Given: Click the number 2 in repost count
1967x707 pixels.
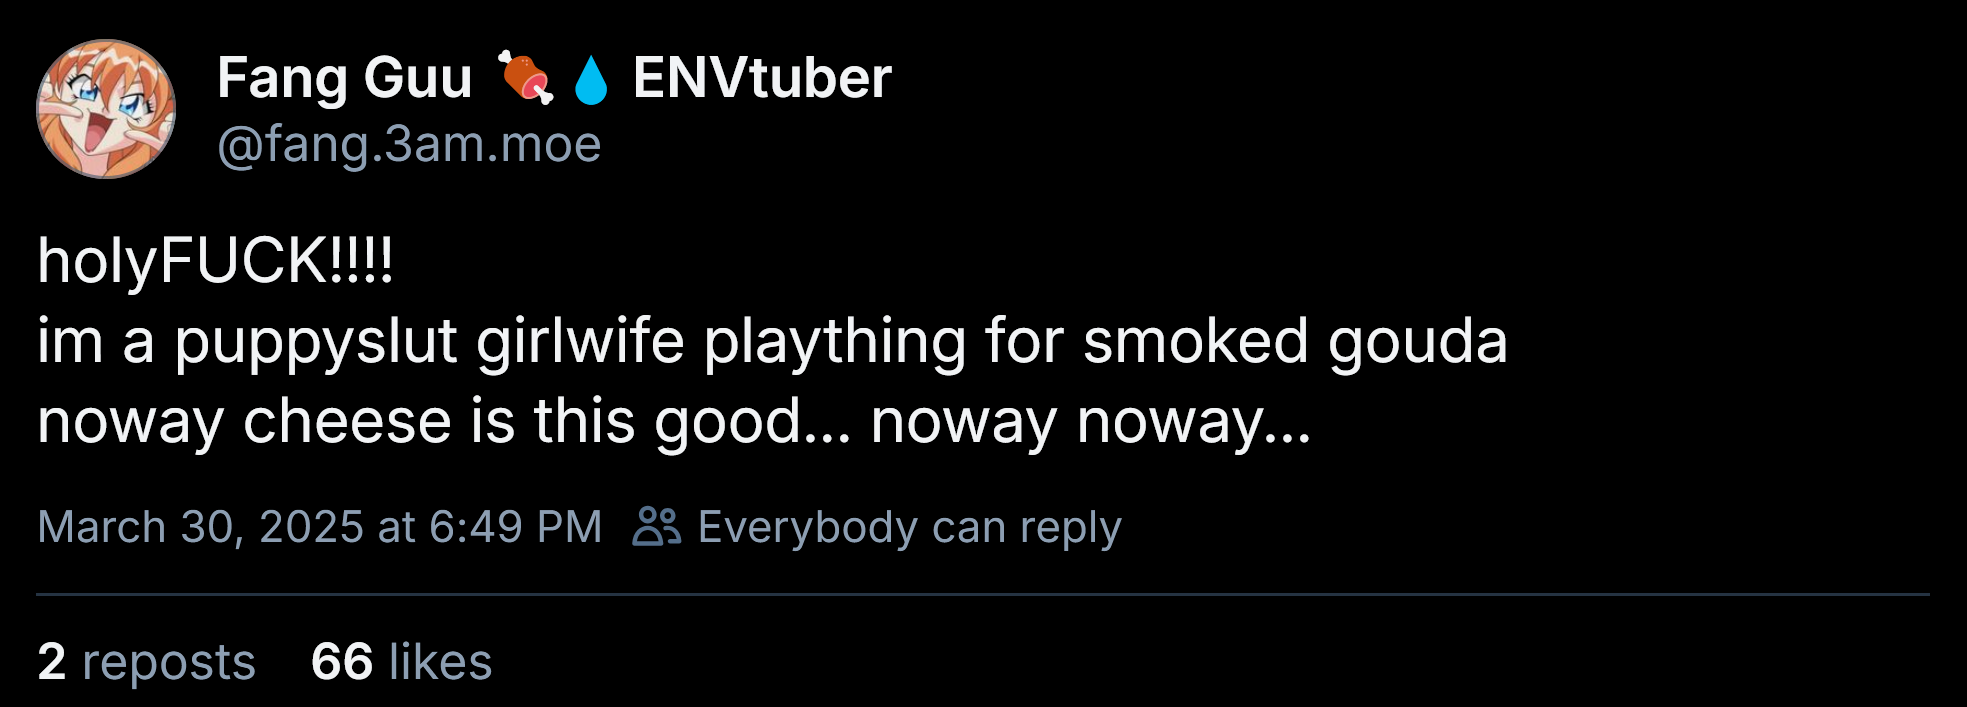Looking at the screenshot, I should coord(52,662).
